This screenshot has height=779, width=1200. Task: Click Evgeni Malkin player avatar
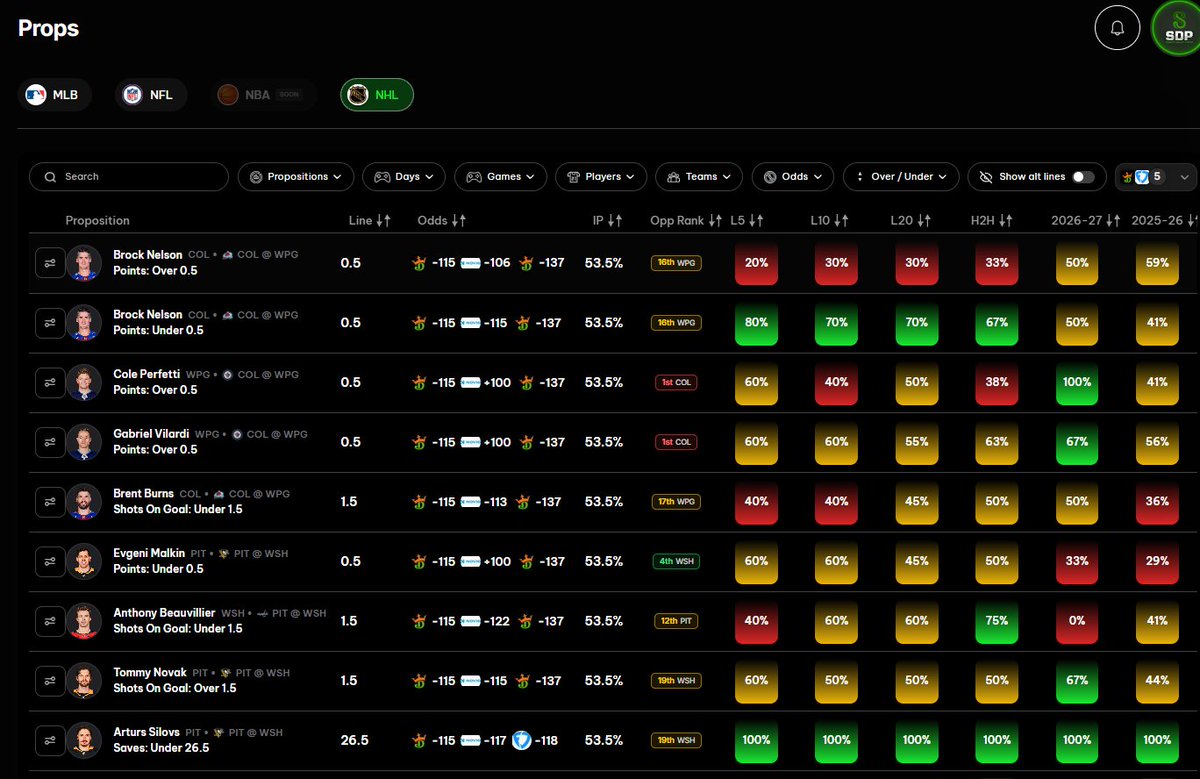(x=84, y=561)
